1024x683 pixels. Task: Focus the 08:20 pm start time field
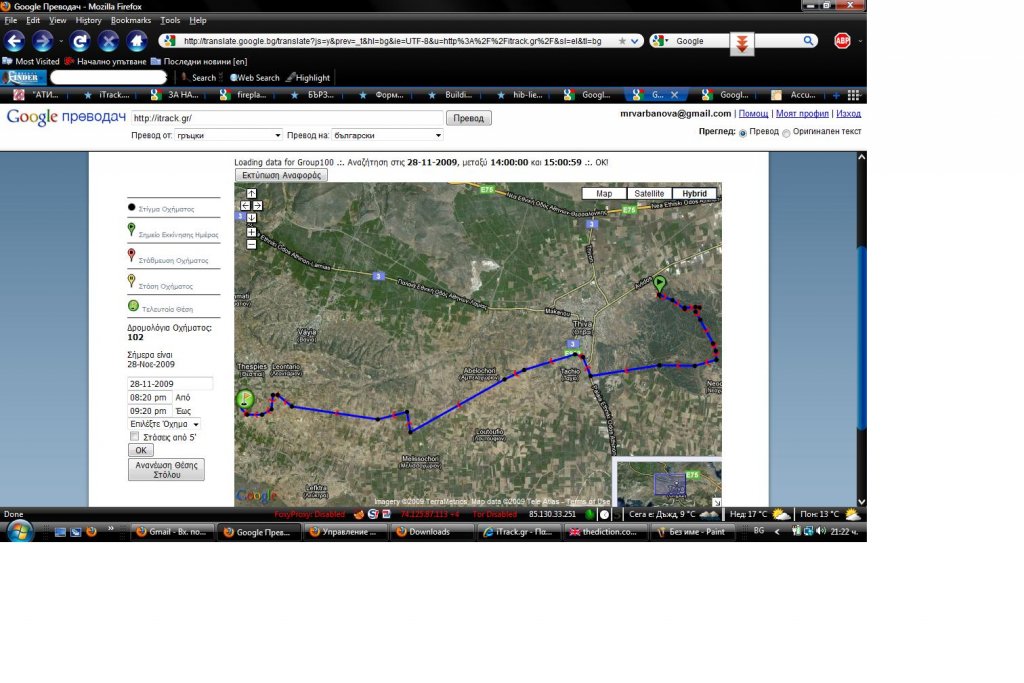click(x=150, y=397)
